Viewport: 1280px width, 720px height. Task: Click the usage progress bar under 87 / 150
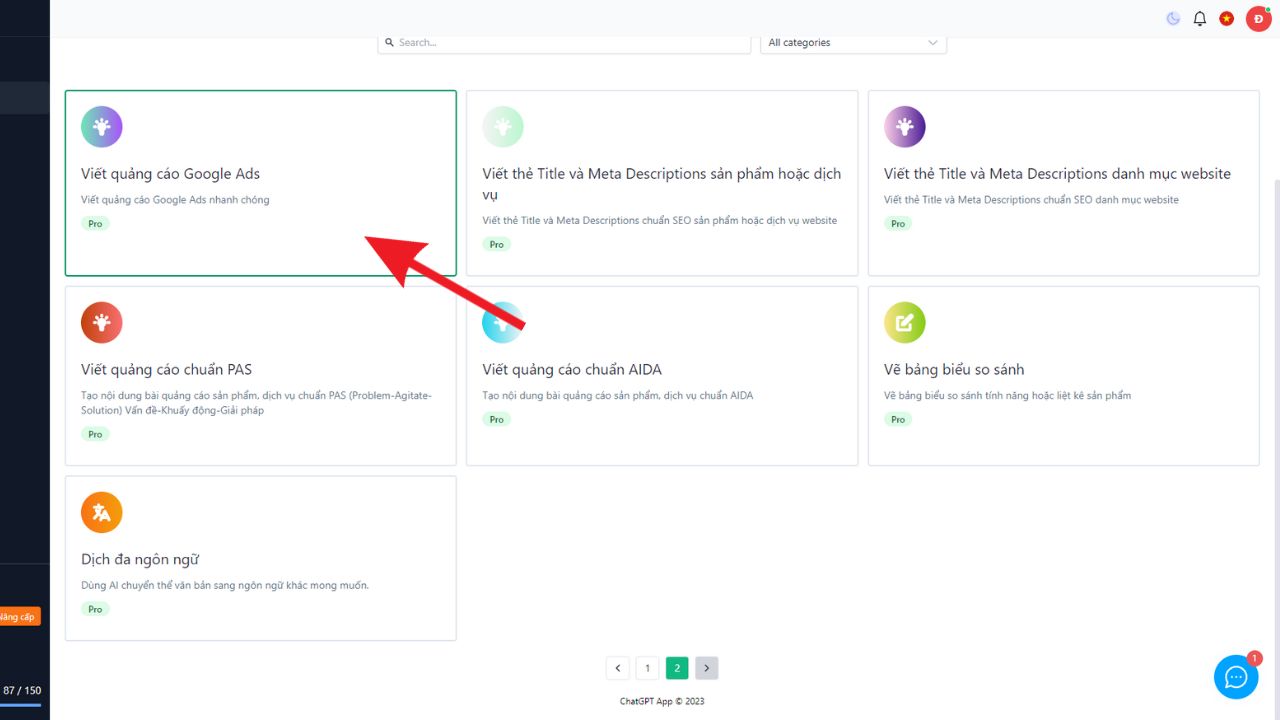point(21,705)
